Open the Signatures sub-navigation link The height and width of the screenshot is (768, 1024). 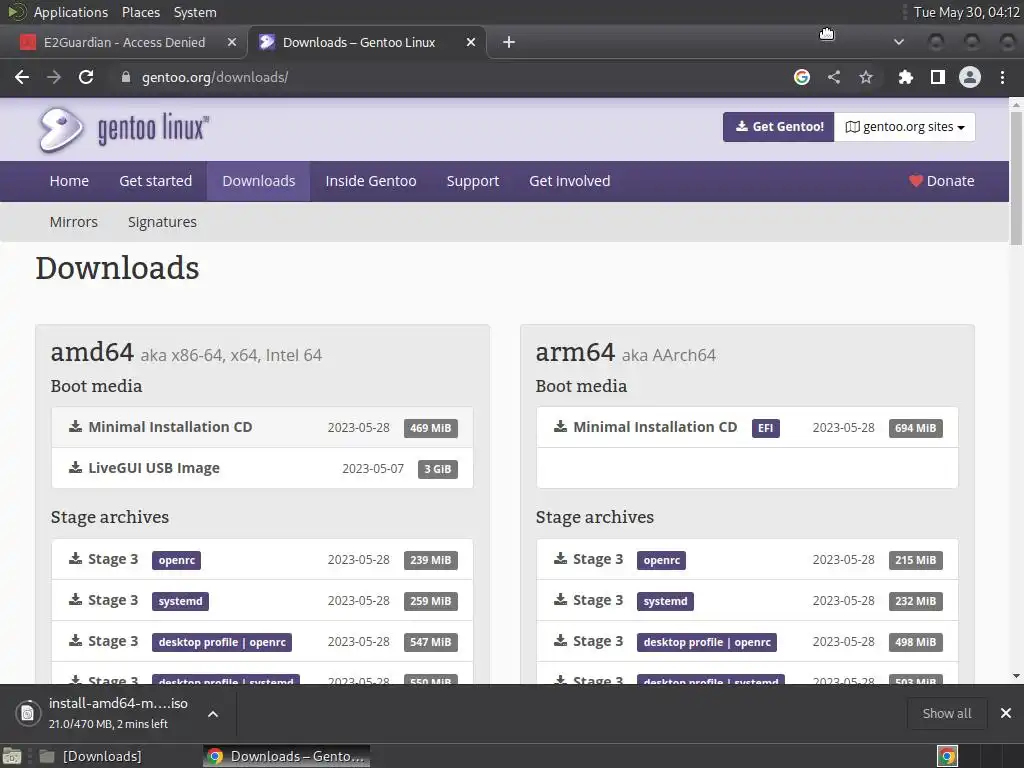162,222
